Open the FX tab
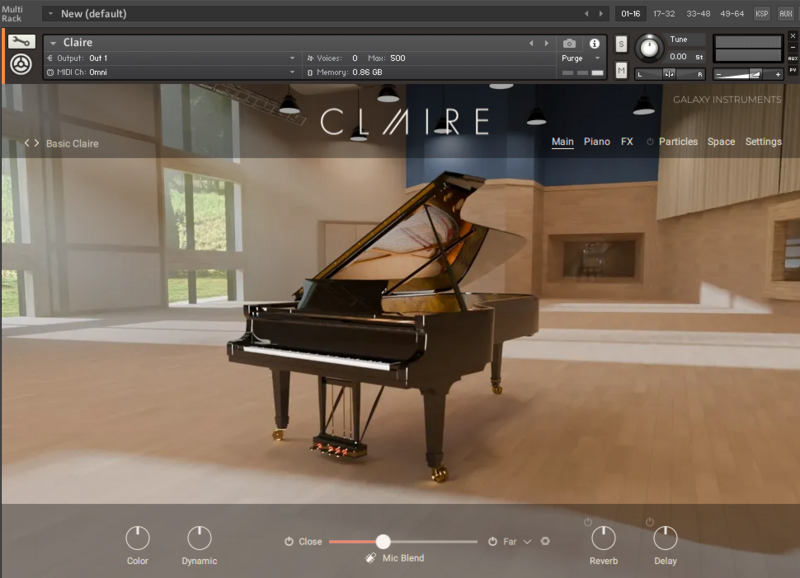This screenshot has width=800, height=578. click(x=627, y=142)
